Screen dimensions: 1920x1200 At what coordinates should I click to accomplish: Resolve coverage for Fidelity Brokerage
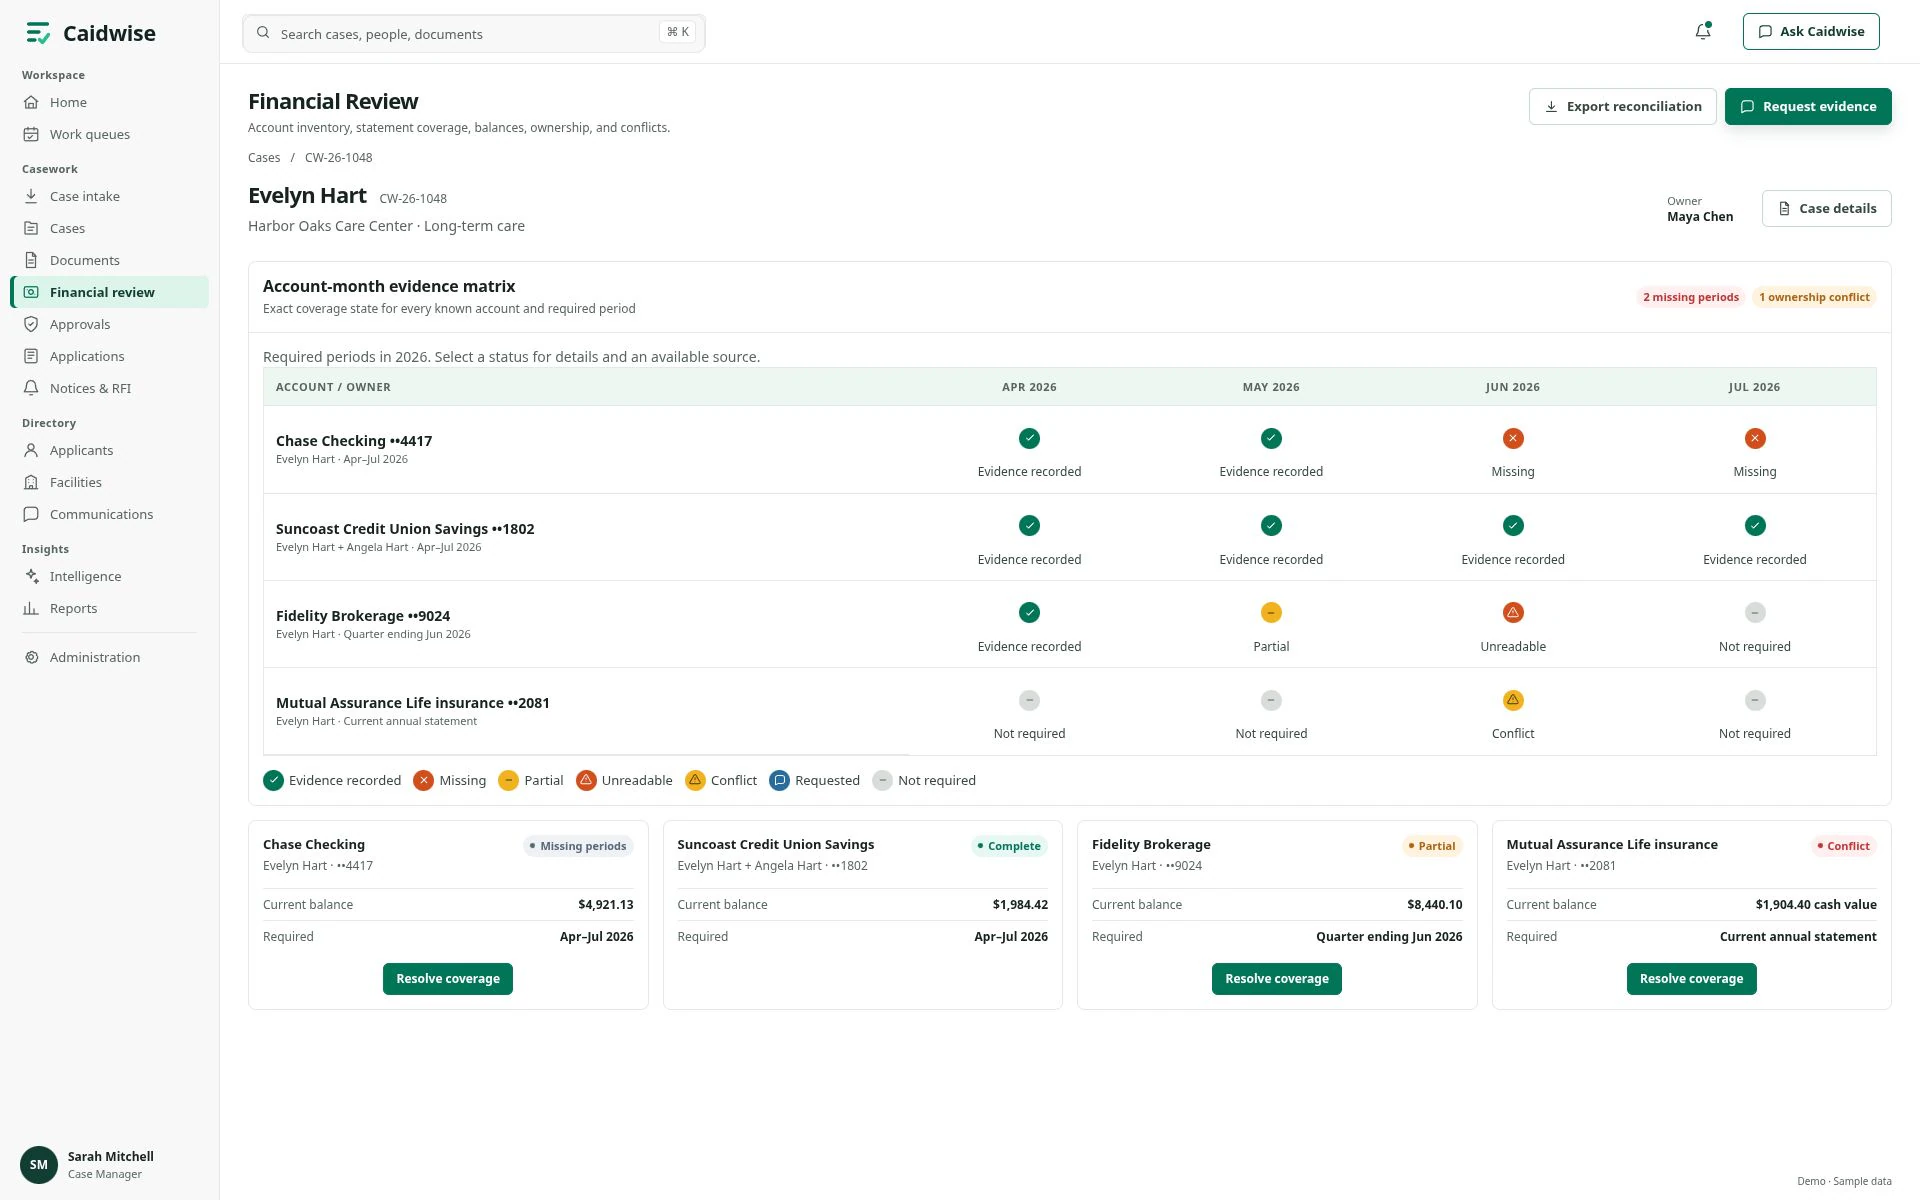1277,979
